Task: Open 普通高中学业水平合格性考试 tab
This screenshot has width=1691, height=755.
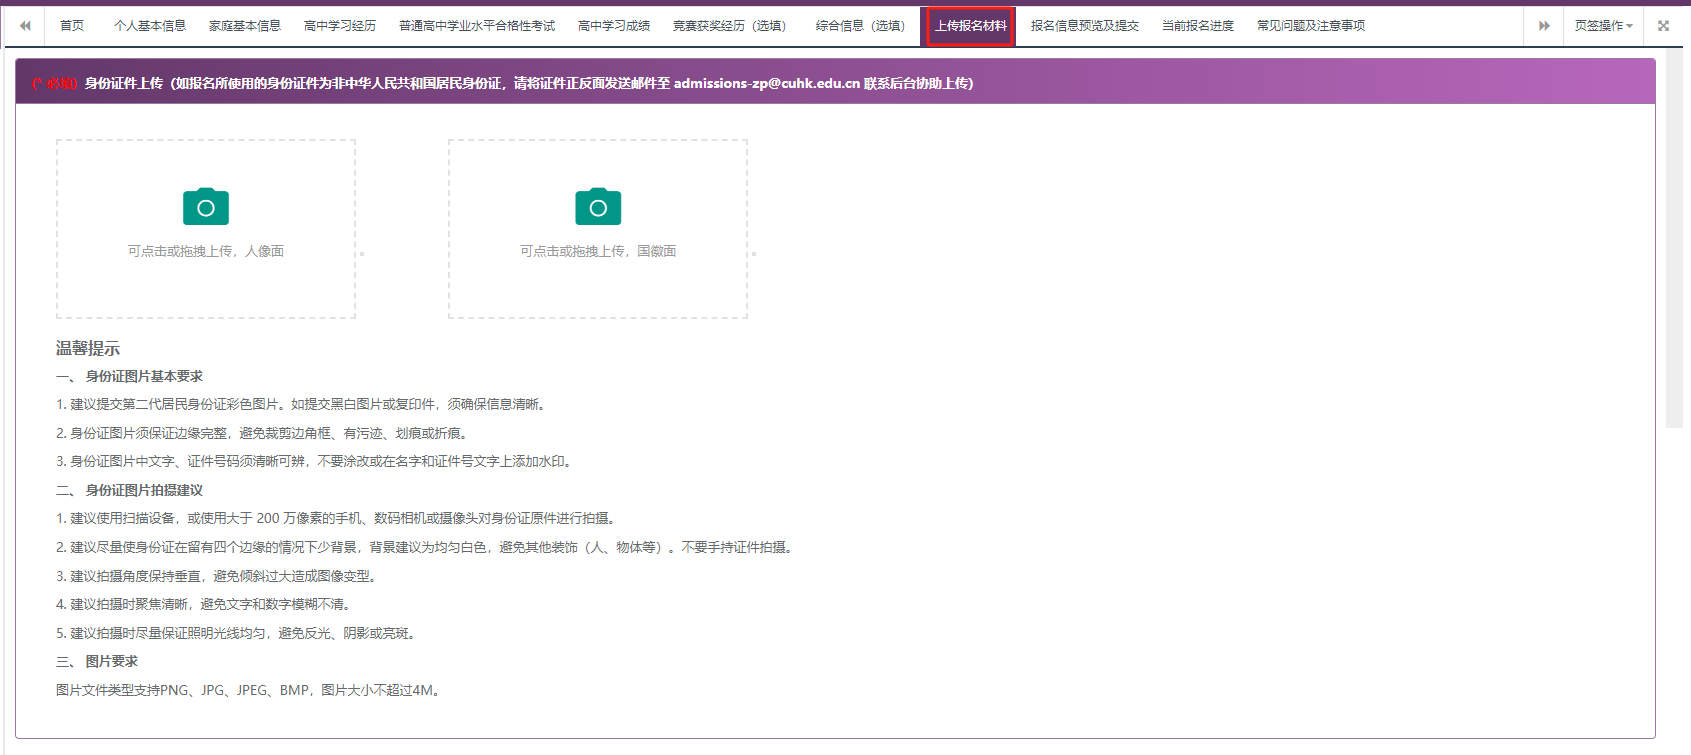Action: [477, 26]
